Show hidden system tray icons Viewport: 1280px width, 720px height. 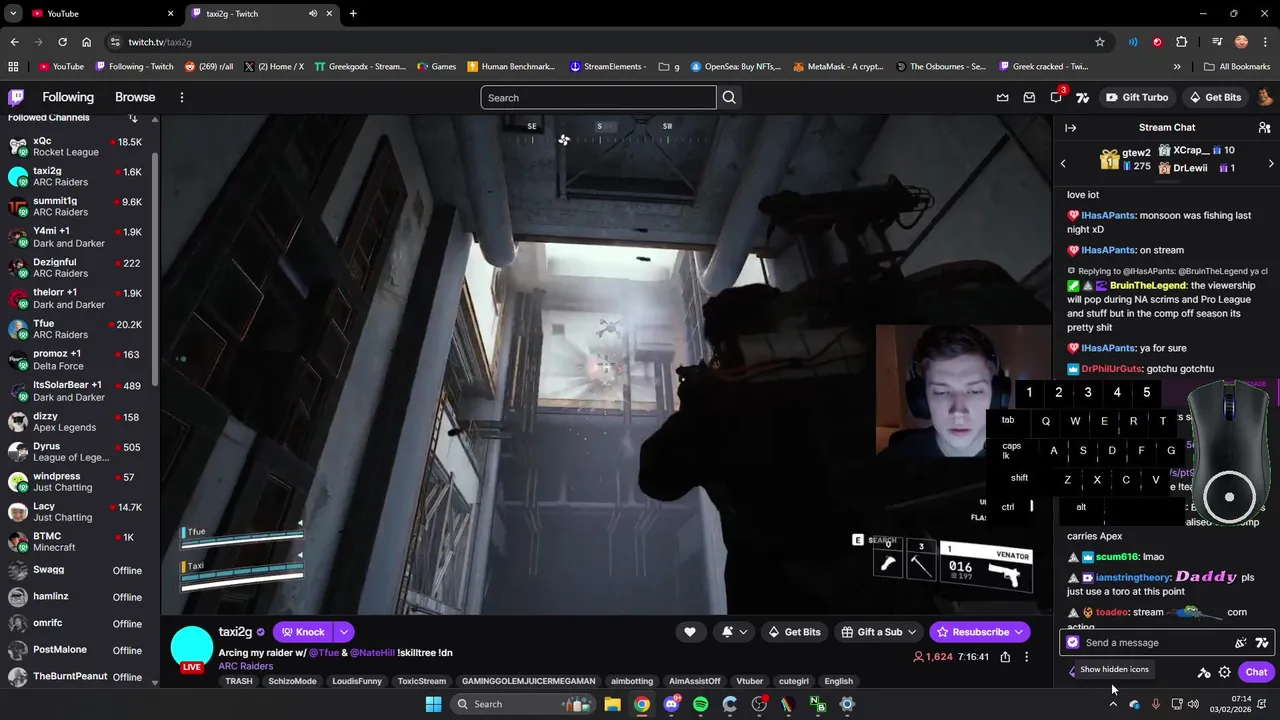point(1113,704)
